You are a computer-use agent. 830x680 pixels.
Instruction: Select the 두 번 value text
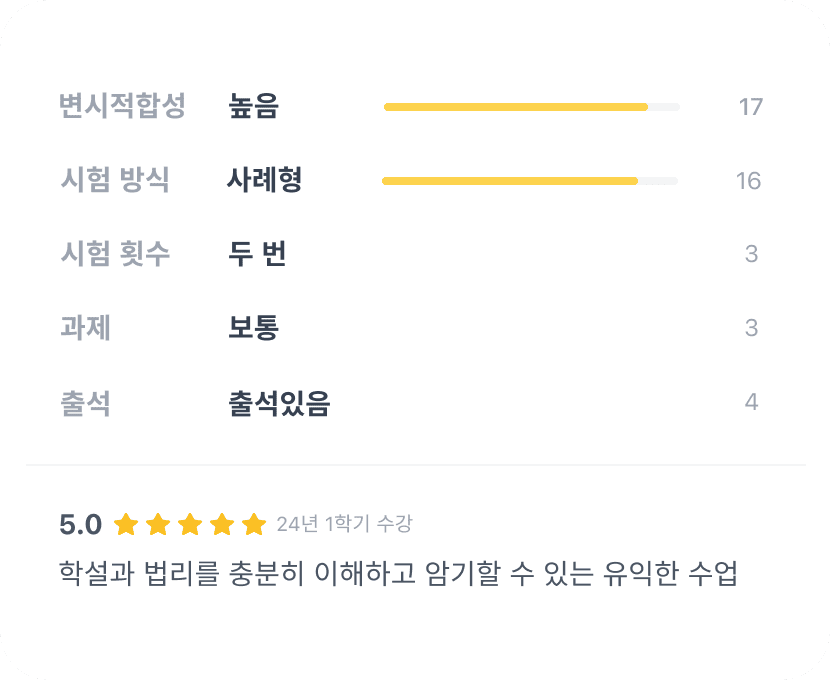point(257,254)
